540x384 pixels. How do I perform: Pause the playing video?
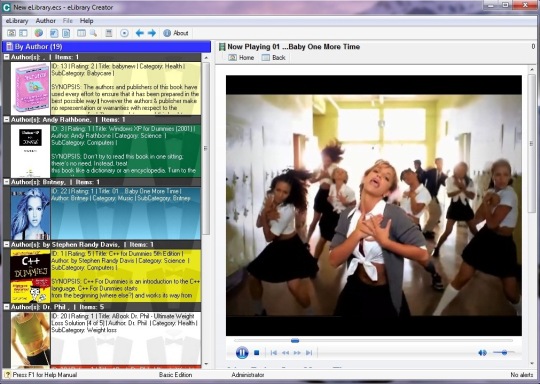[242, 353]
